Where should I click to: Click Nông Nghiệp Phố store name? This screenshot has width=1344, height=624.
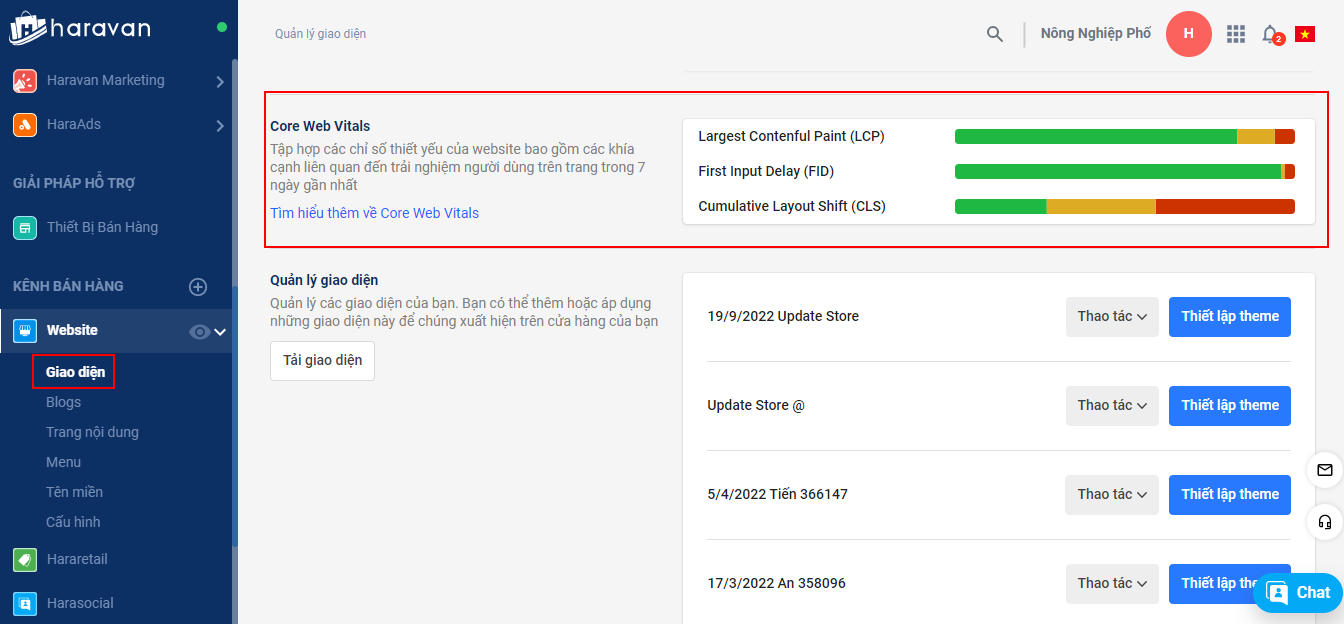(1096, 34)
